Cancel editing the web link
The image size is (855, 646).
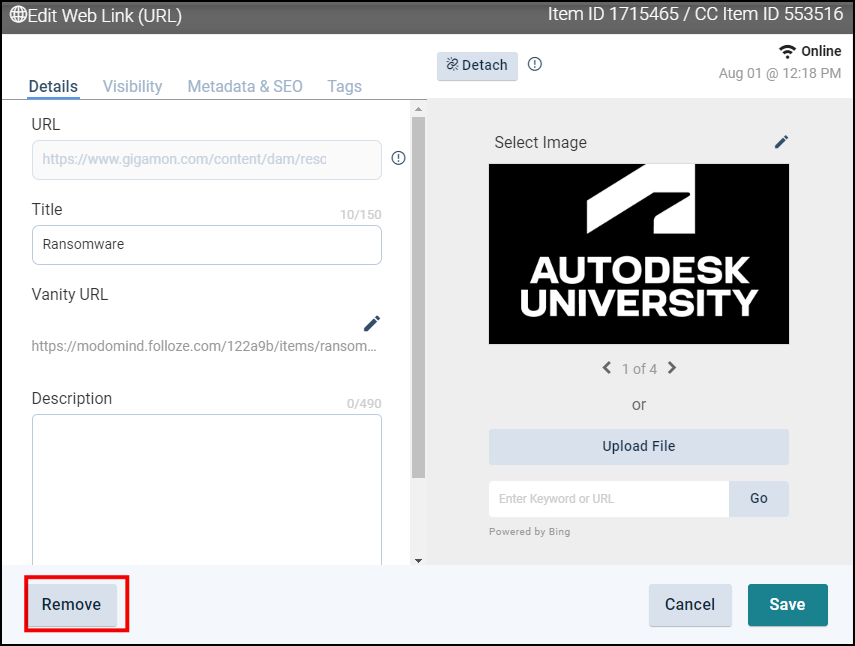(x=690, y=604)
